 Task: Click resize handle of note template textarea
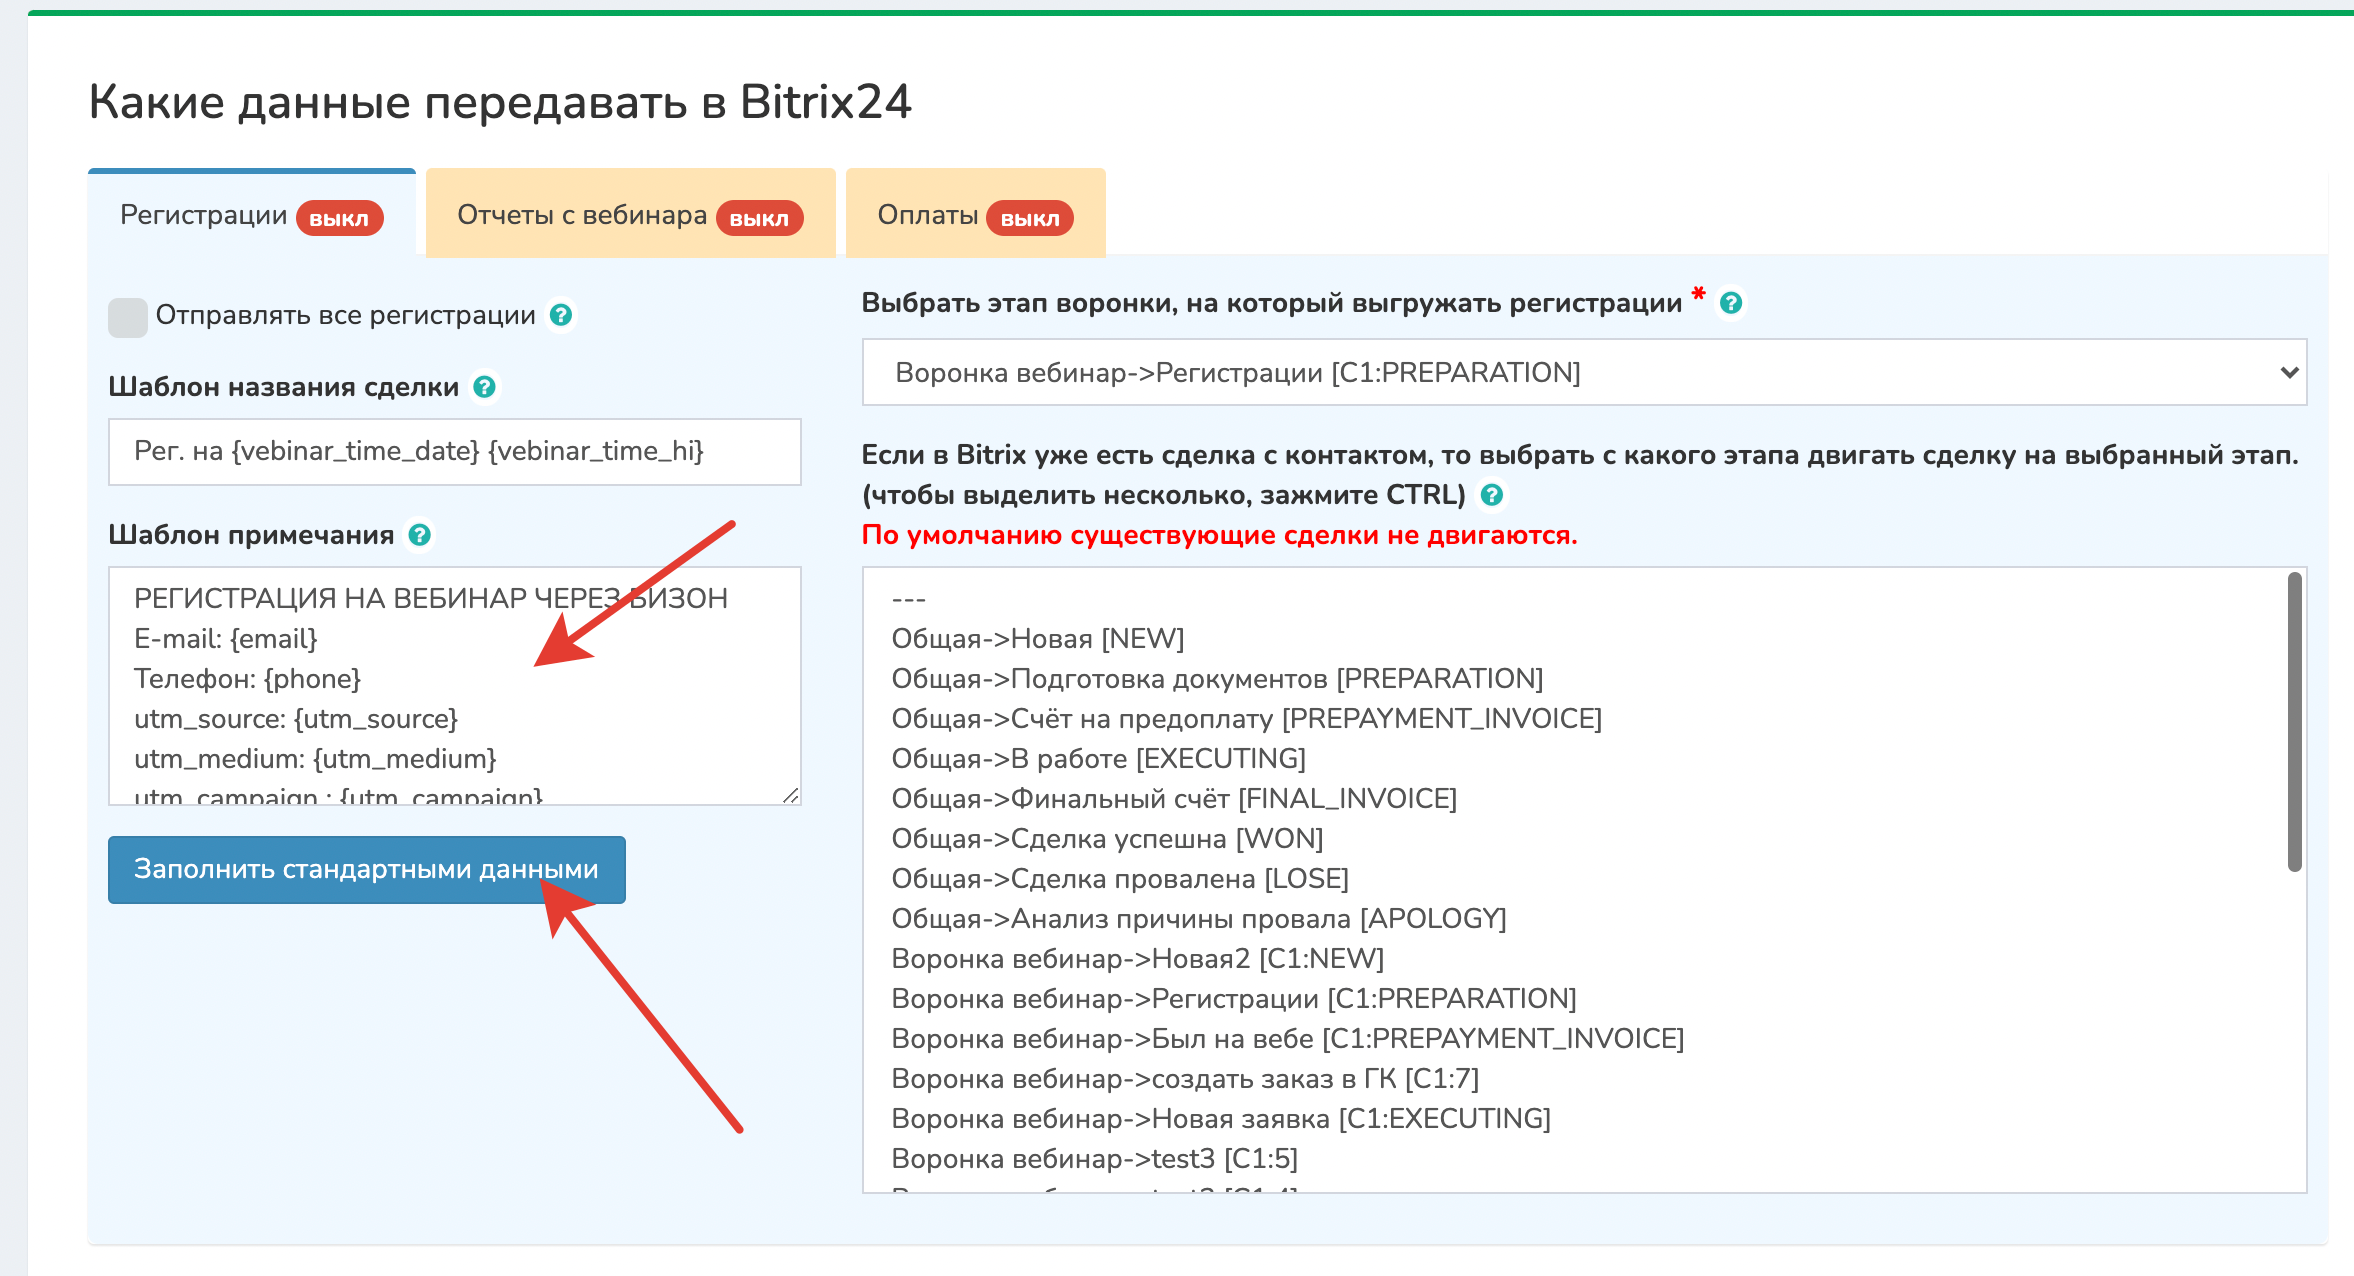[791, 795]
